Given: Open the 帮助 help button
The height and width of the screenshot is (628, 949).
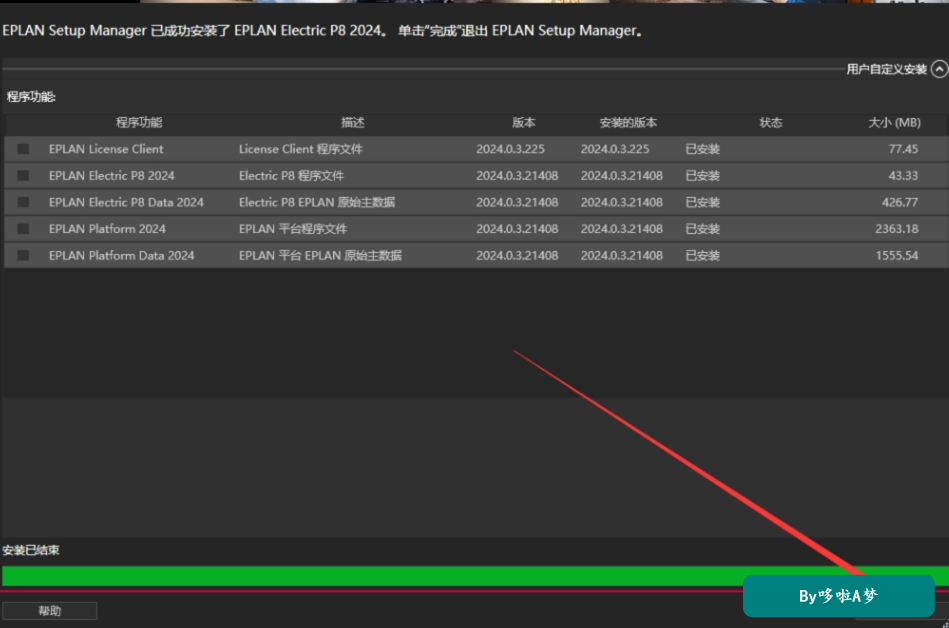Looking at the screenshot, I should [x=50, y=611].
